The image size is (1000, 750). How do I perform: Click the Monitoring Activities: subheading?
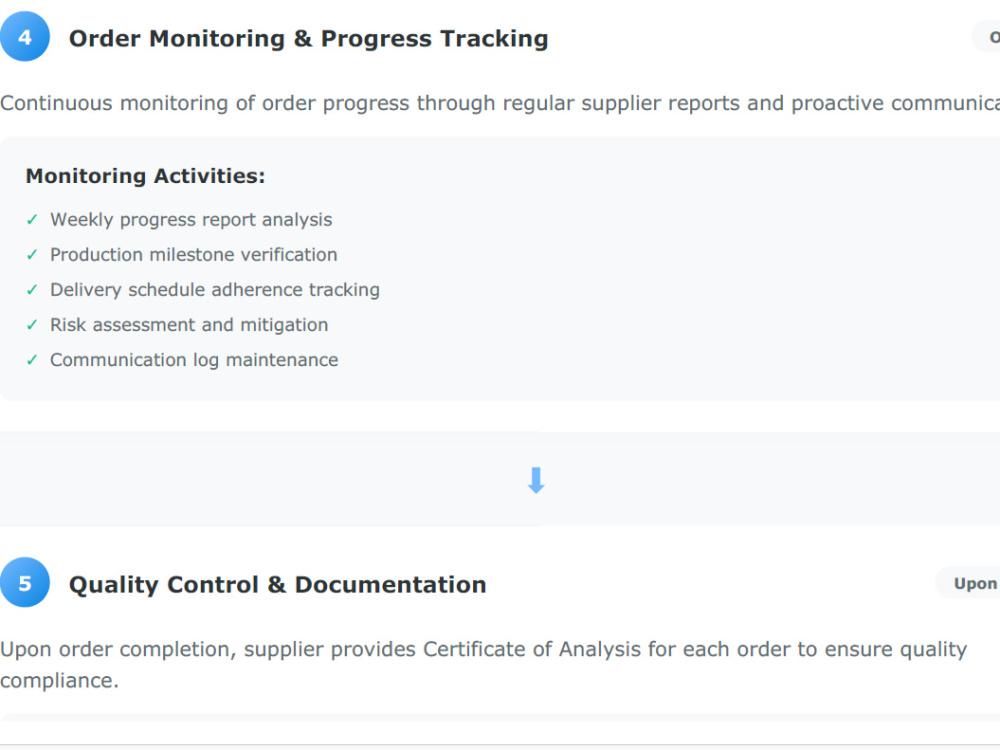[145, 176]
